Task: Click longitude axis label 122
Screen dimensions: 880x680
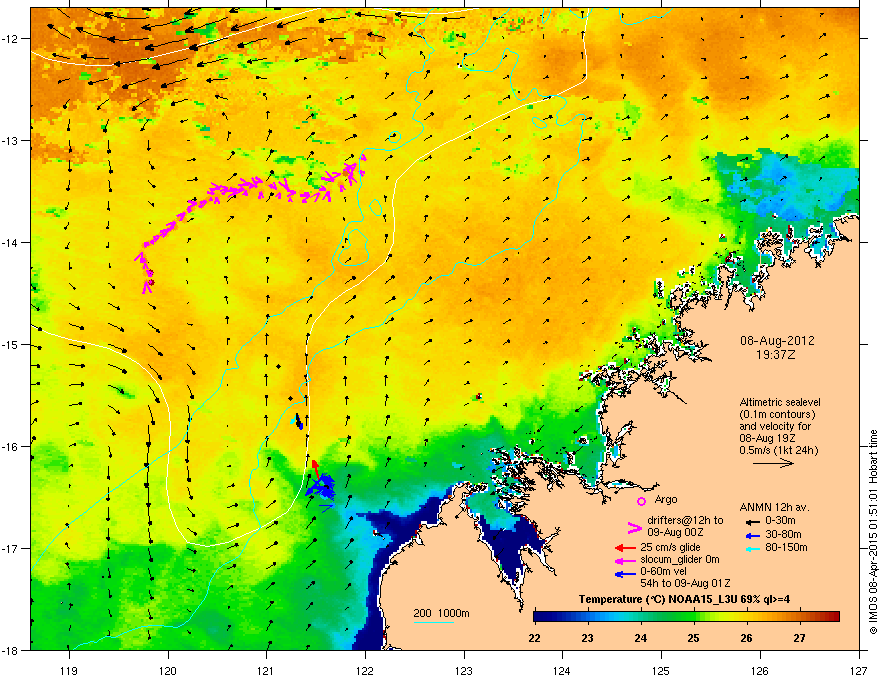Action: click(365, 670)
